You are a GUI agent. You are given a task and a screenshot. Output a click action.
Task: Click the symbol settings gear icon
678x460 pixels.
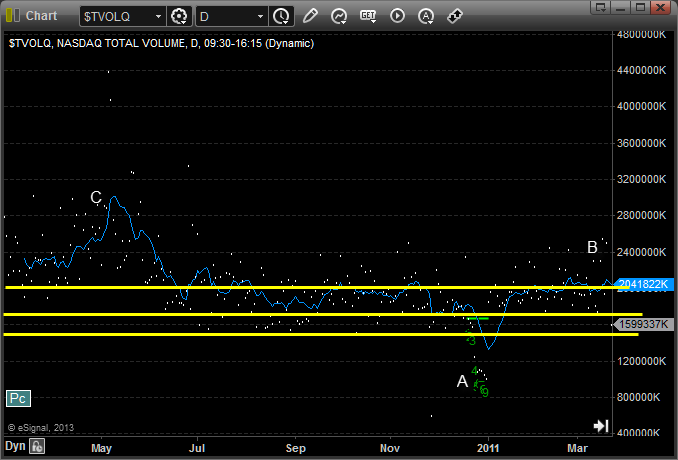pos(180,16)
